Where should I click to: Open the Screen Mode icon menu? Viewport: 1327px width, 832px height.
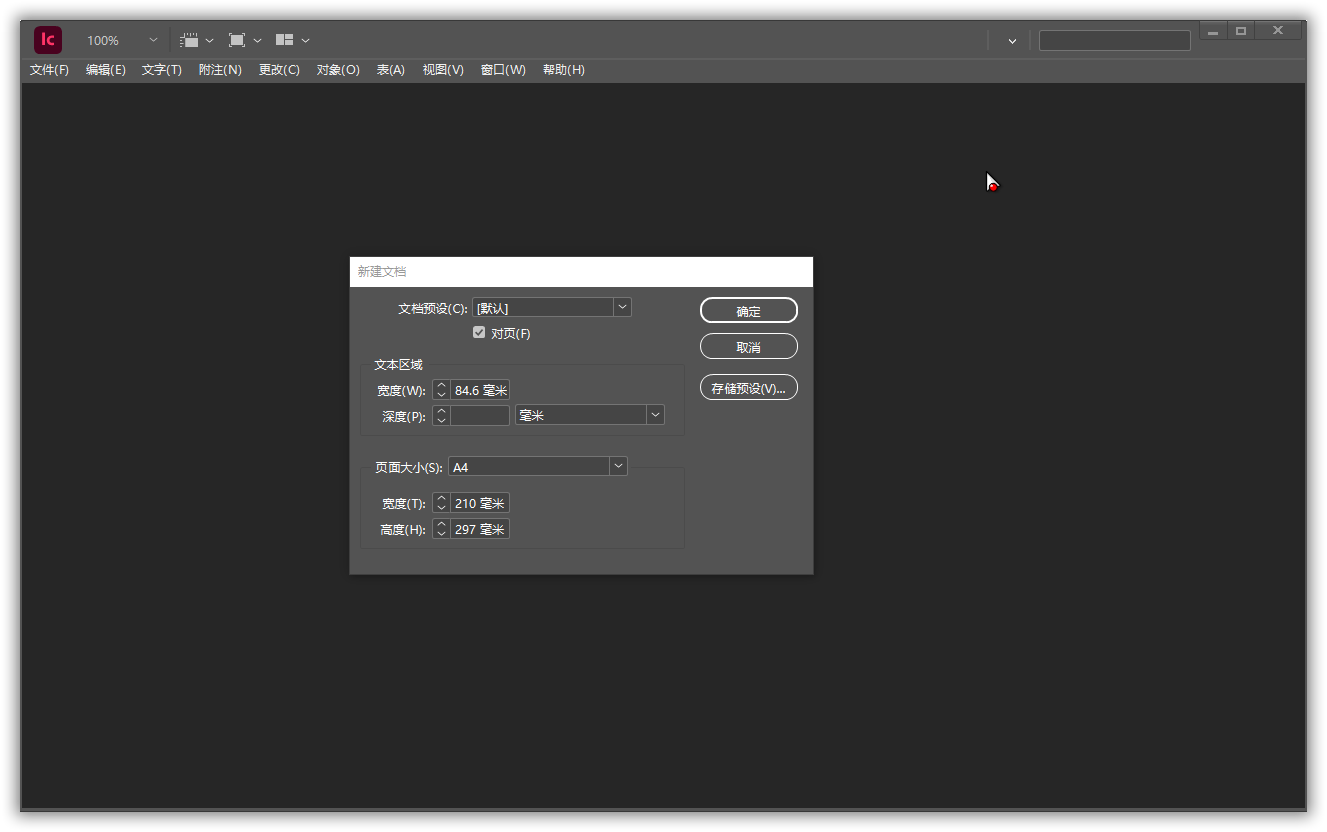pyautogui.click(x=244, y=40)
